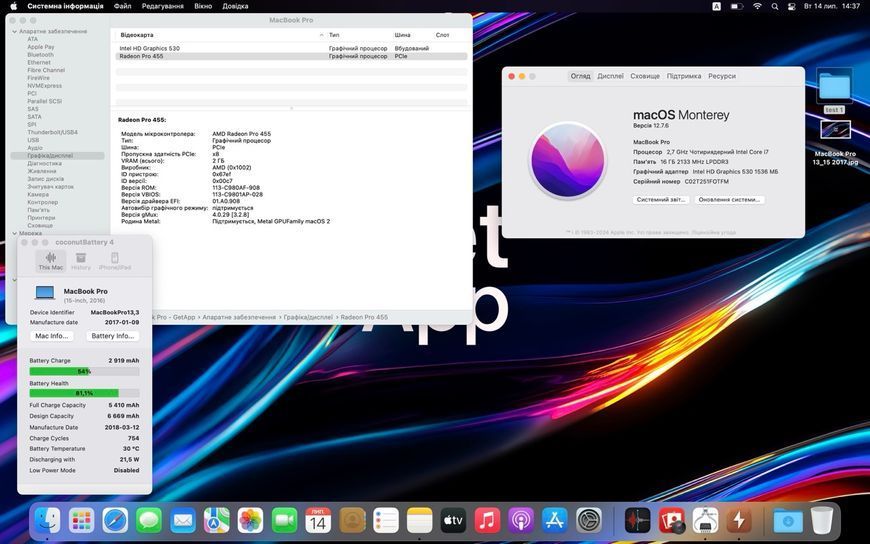The height and width of the screenshot is (544, 870).
Task: Select This Mac in coconutBattery toolbar
Action: tap(50, 261)
